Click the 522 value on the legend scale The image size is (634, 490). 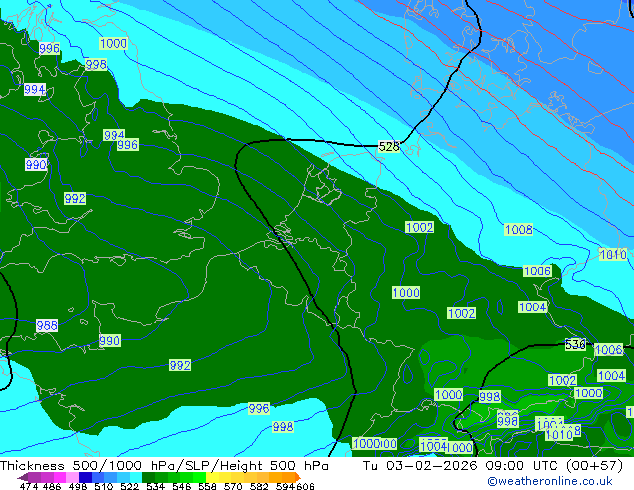pos(129,486)
